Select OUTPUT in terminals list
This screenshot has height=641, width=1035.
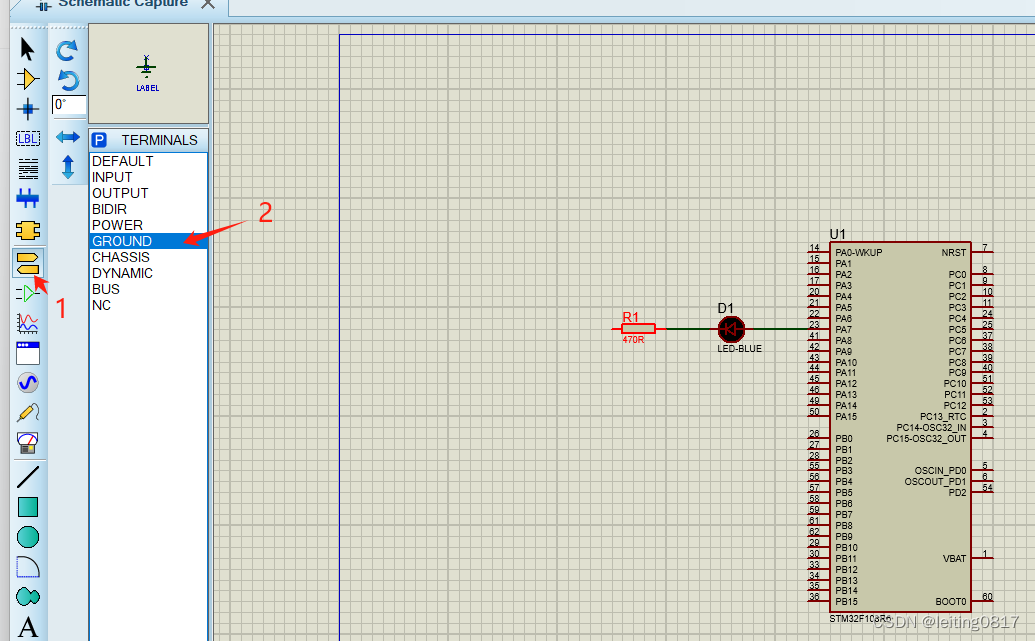(x=149, y=193)
